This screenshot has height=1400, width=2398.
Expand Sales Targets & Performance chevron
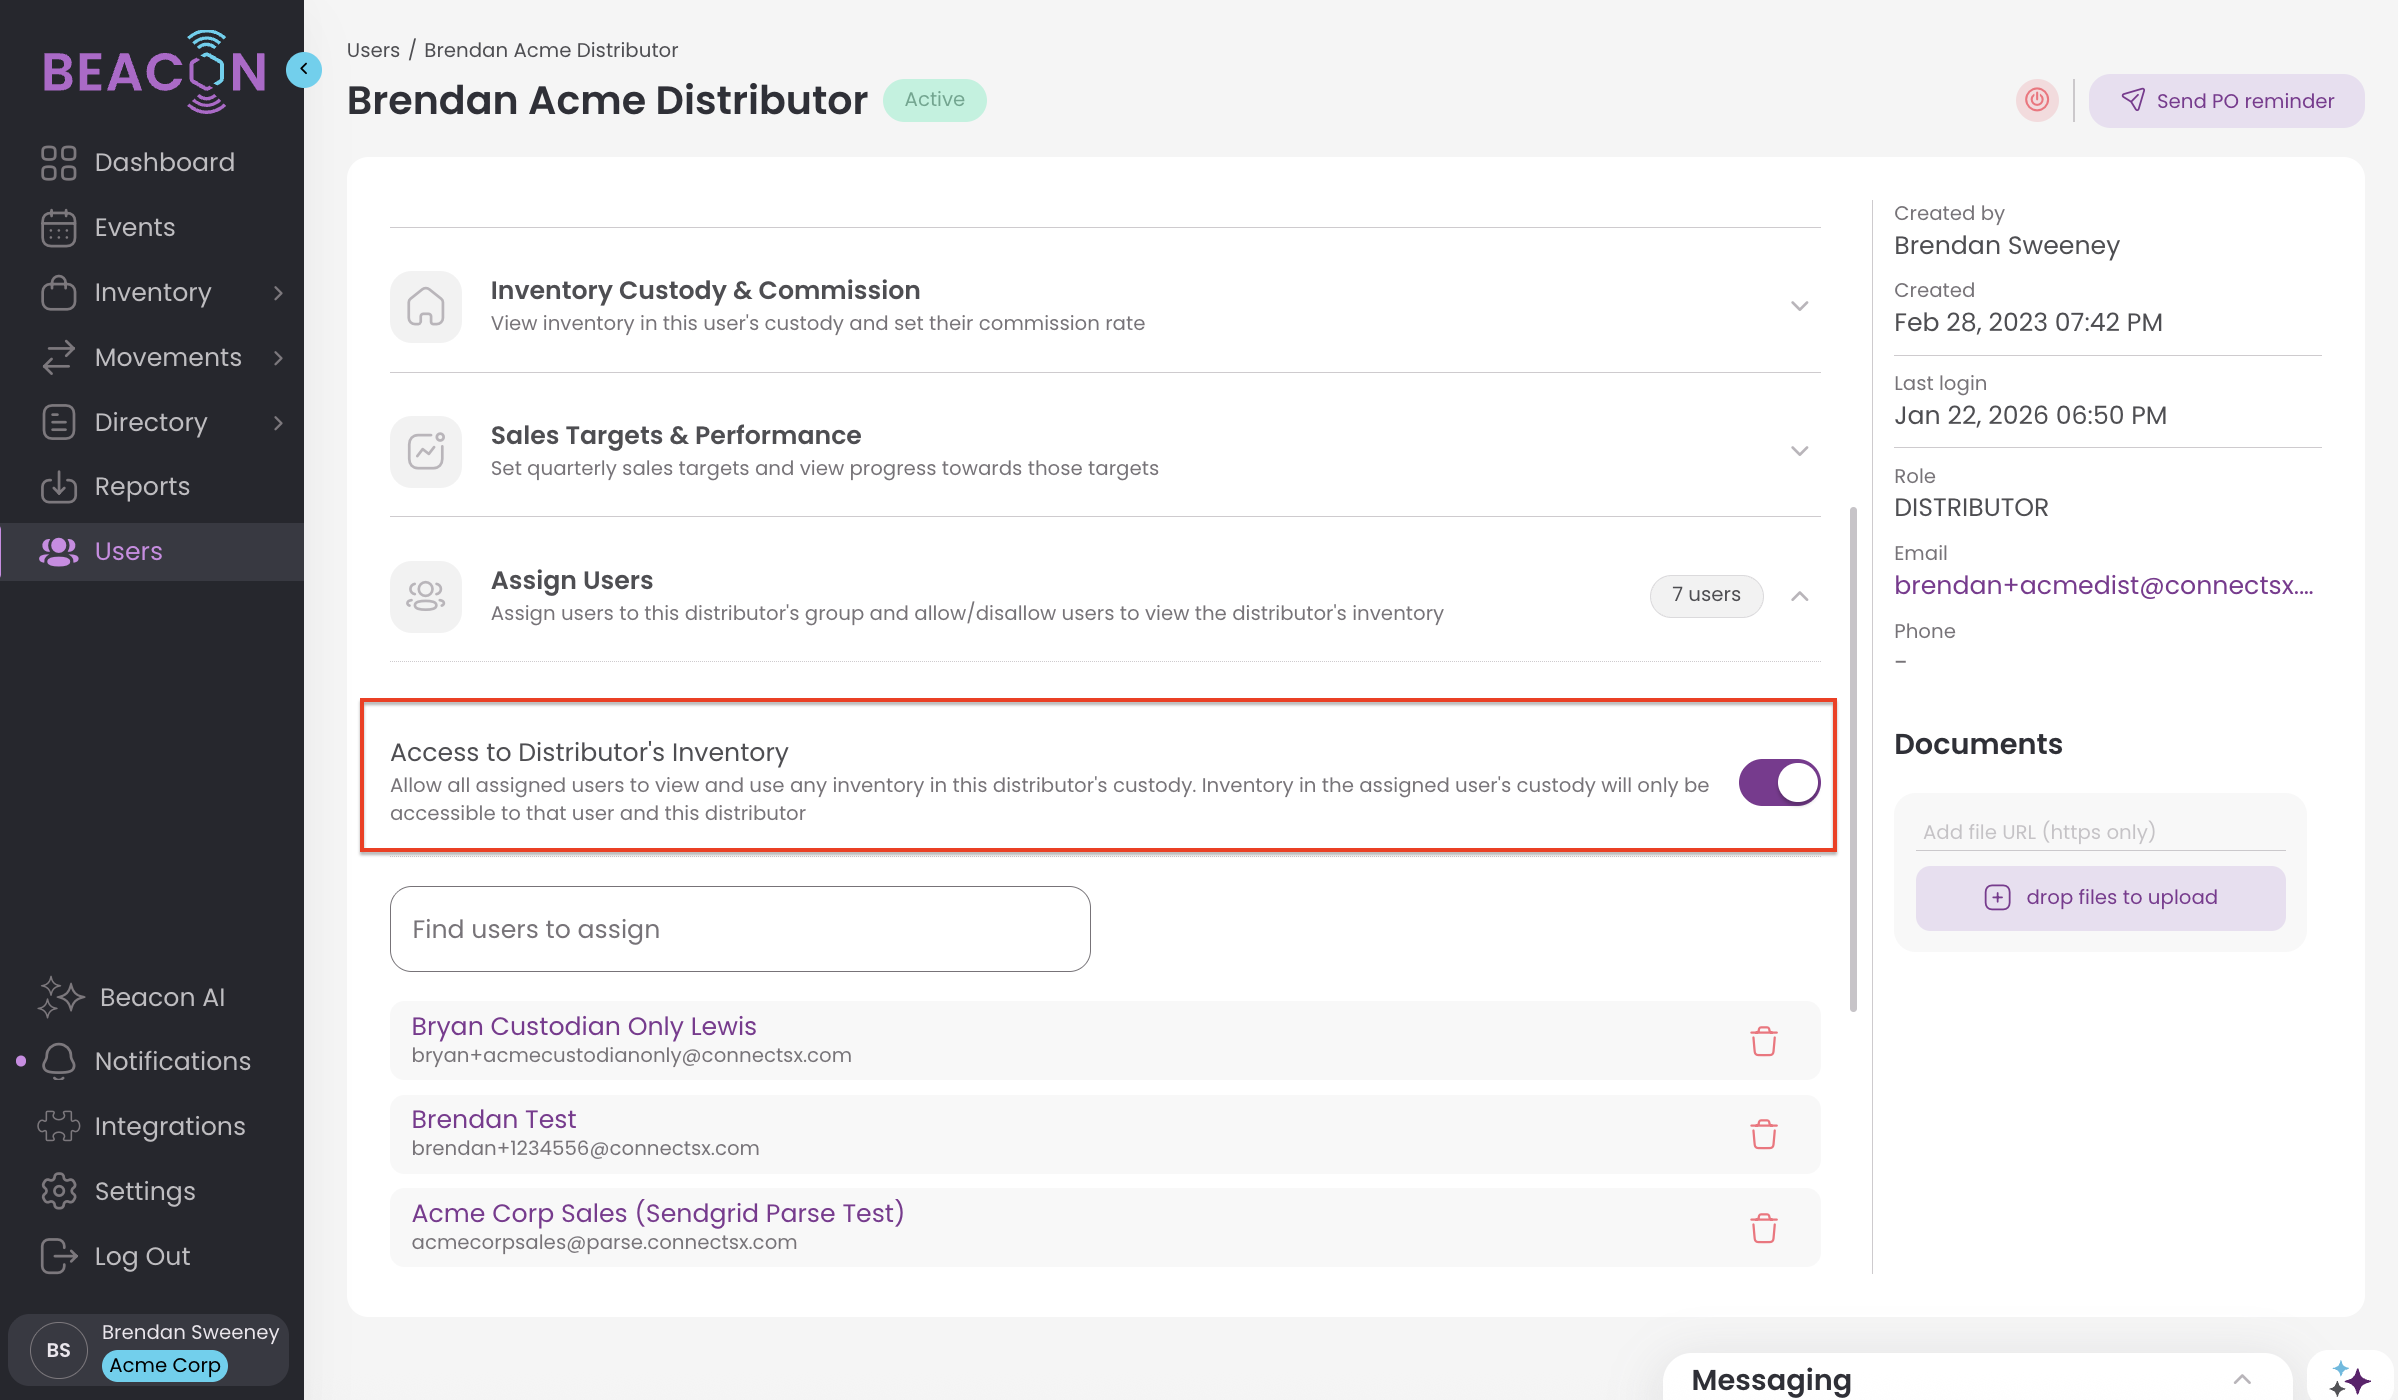pyautogui.click(x=1799, y=451)
